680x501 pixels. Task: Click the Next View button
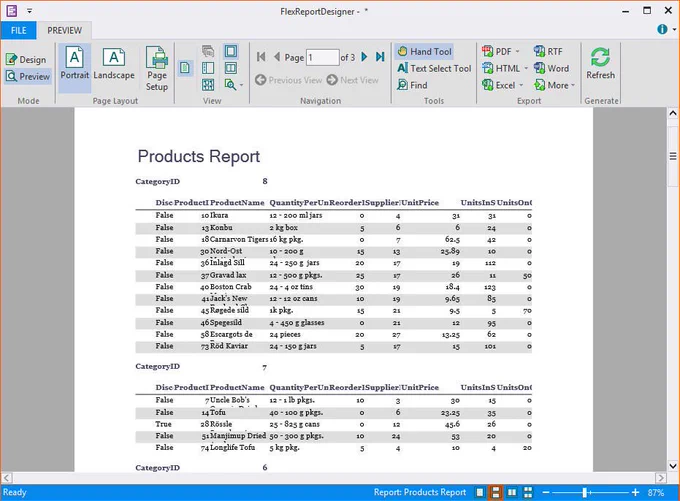353,80
